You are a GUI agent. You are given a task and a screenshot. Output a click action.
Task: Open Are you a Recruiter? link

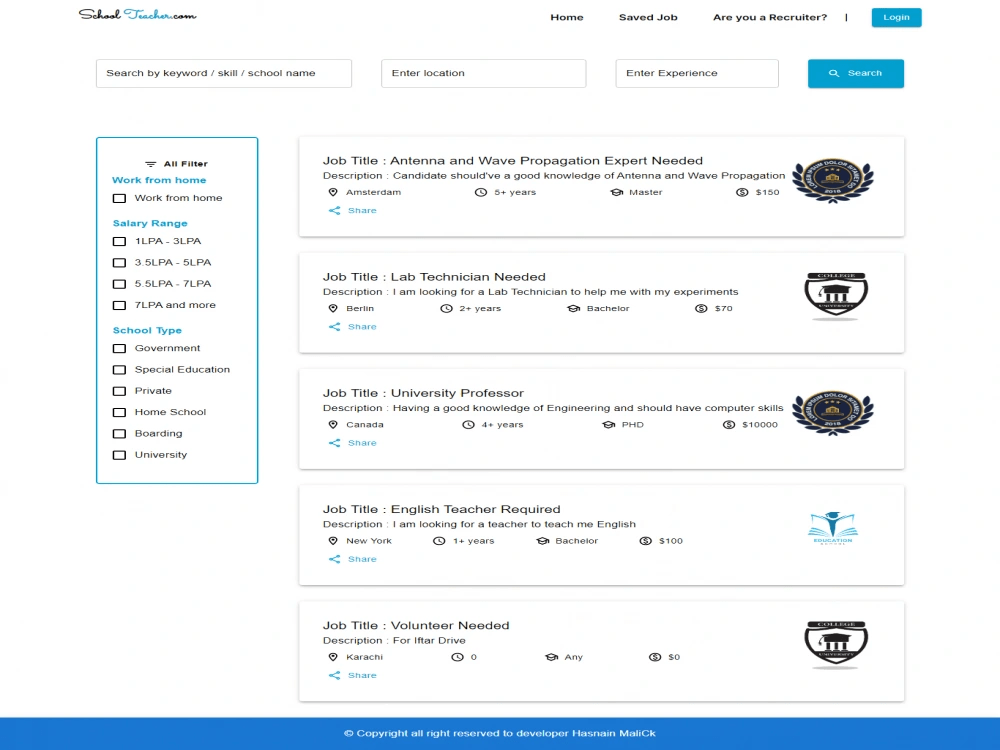pos(770,17)
